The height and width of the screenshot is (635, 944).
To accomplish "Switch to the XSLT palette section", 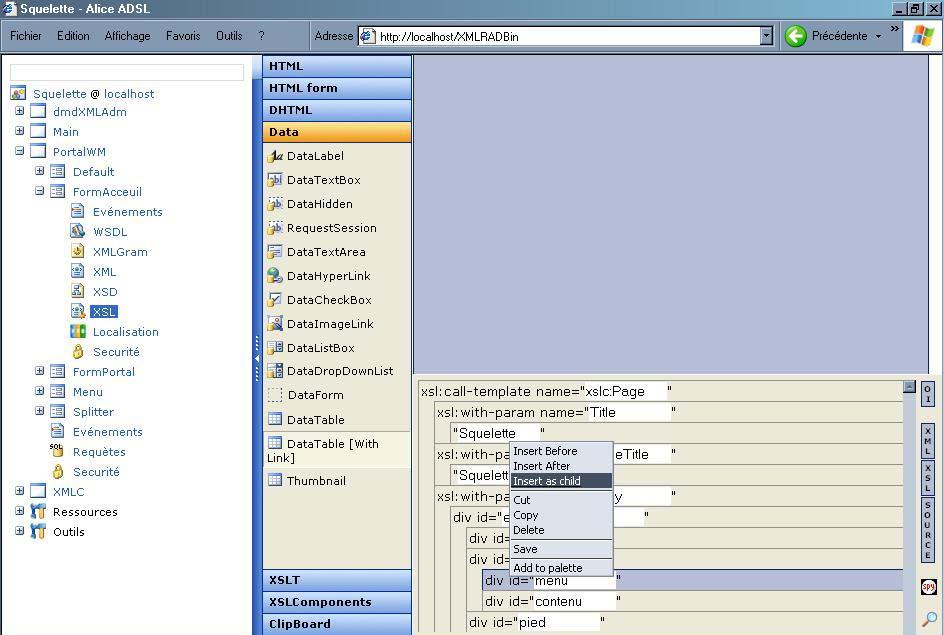I will click(336, 580).
